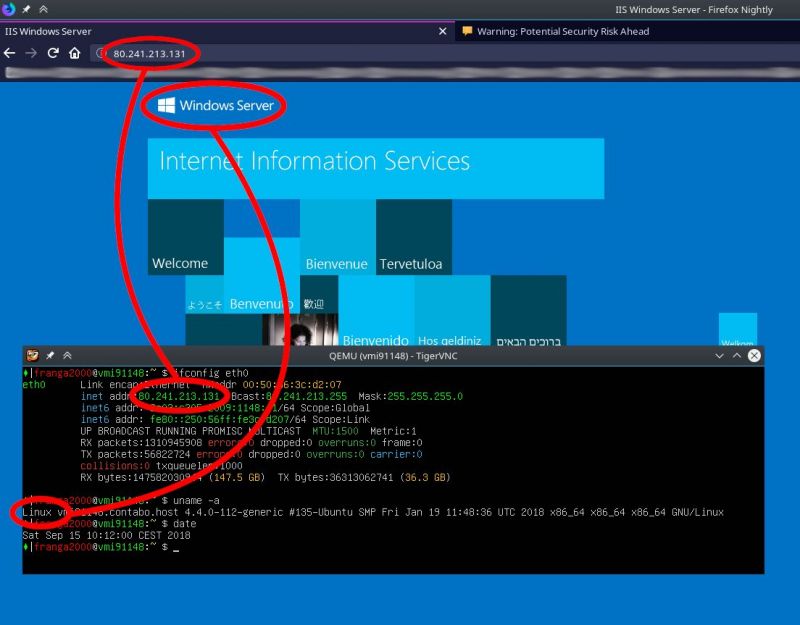
Task: Click the 'MTU:1500' value
Action: click(x=335, y=431)
